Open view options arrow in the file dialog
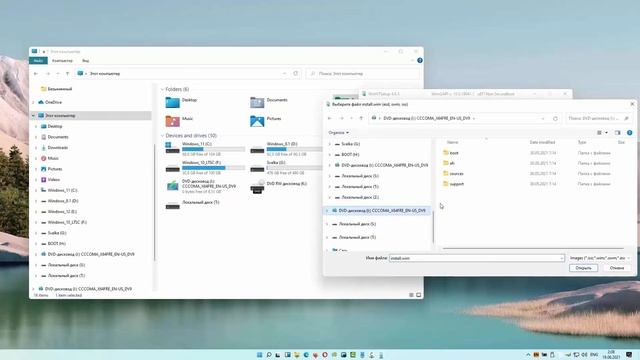The height and width of the screenshot is (360, 640). pos(606,133)
